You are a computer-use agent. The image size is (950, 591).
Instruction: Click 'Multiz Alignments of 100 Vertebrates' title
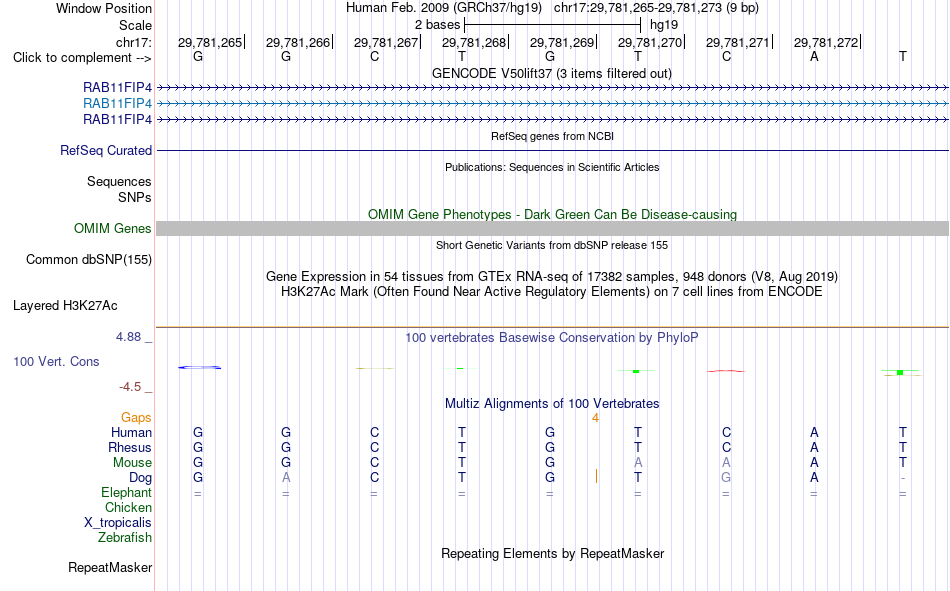pyautogui.click(x=552, y=404)
